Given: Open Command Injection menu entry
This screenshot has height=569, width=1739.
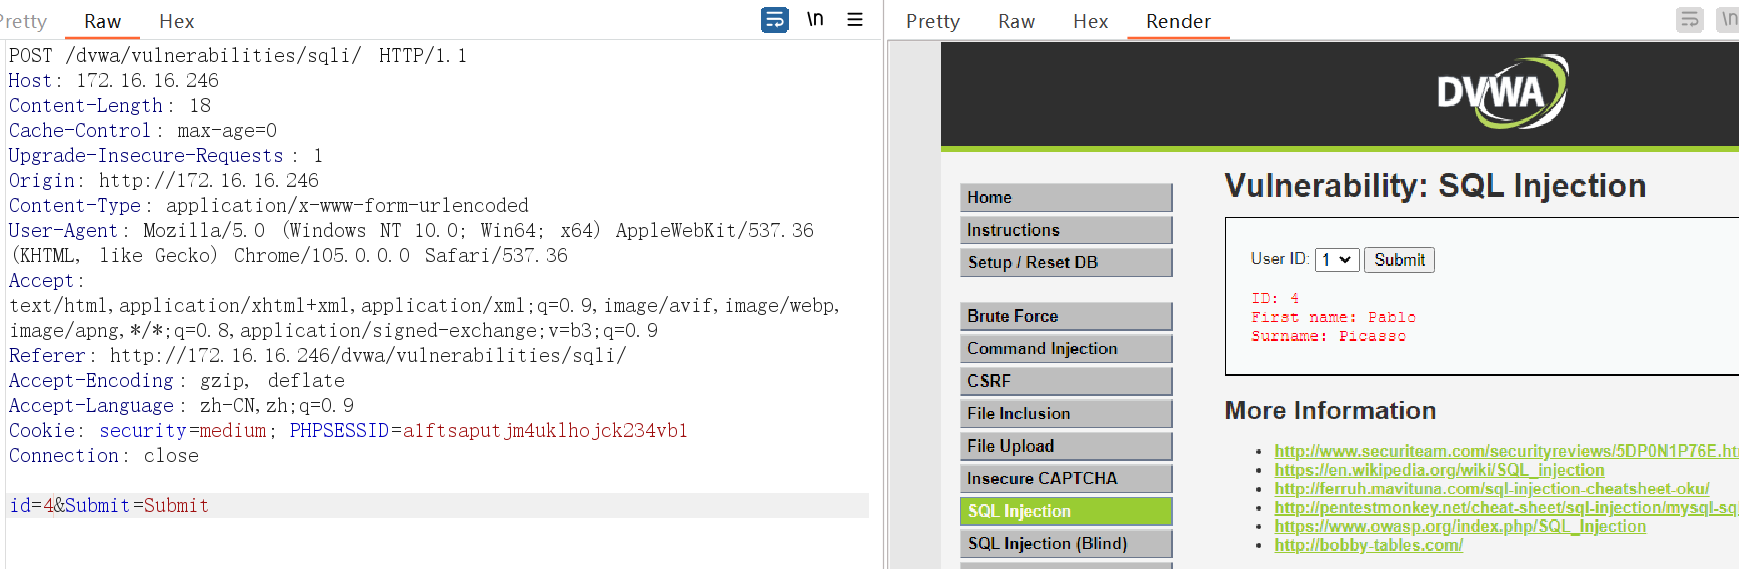Looking at the screenshot, I should 1066,348.
